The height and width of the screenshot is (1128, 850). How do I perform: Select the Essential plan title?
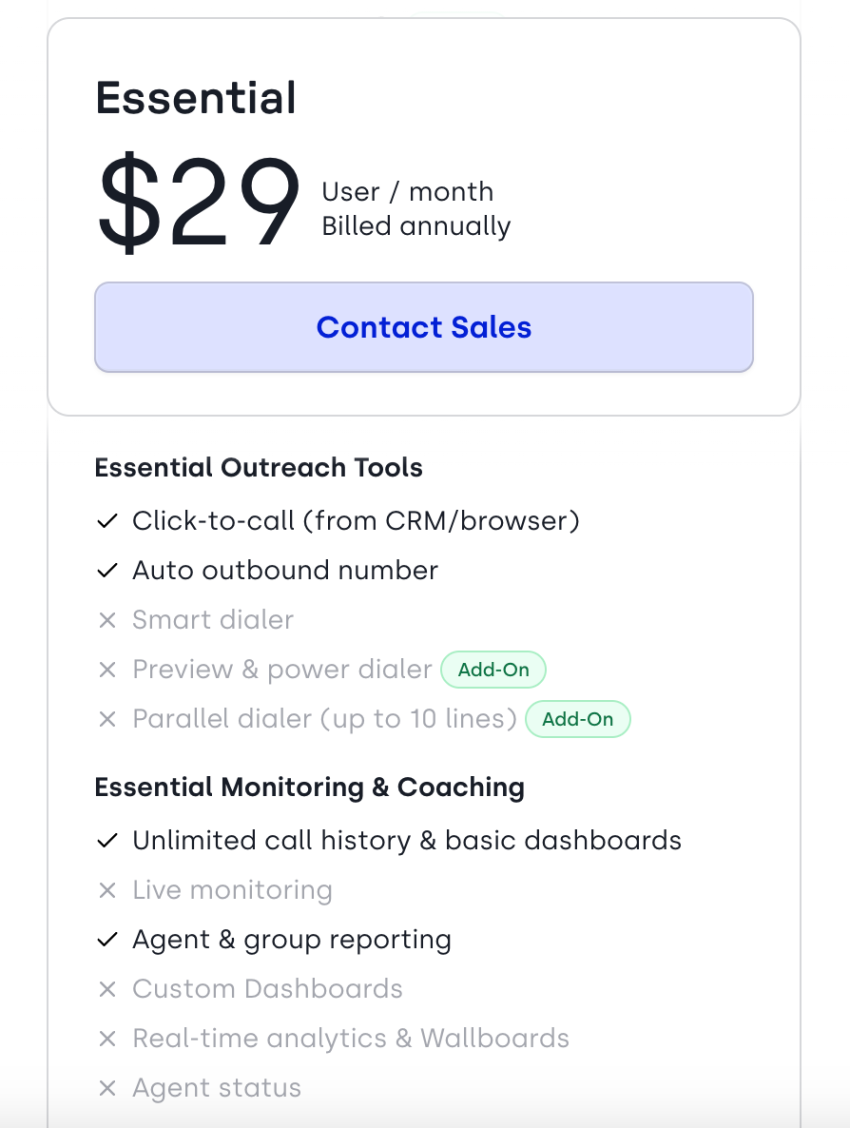[x=195, y=96]
